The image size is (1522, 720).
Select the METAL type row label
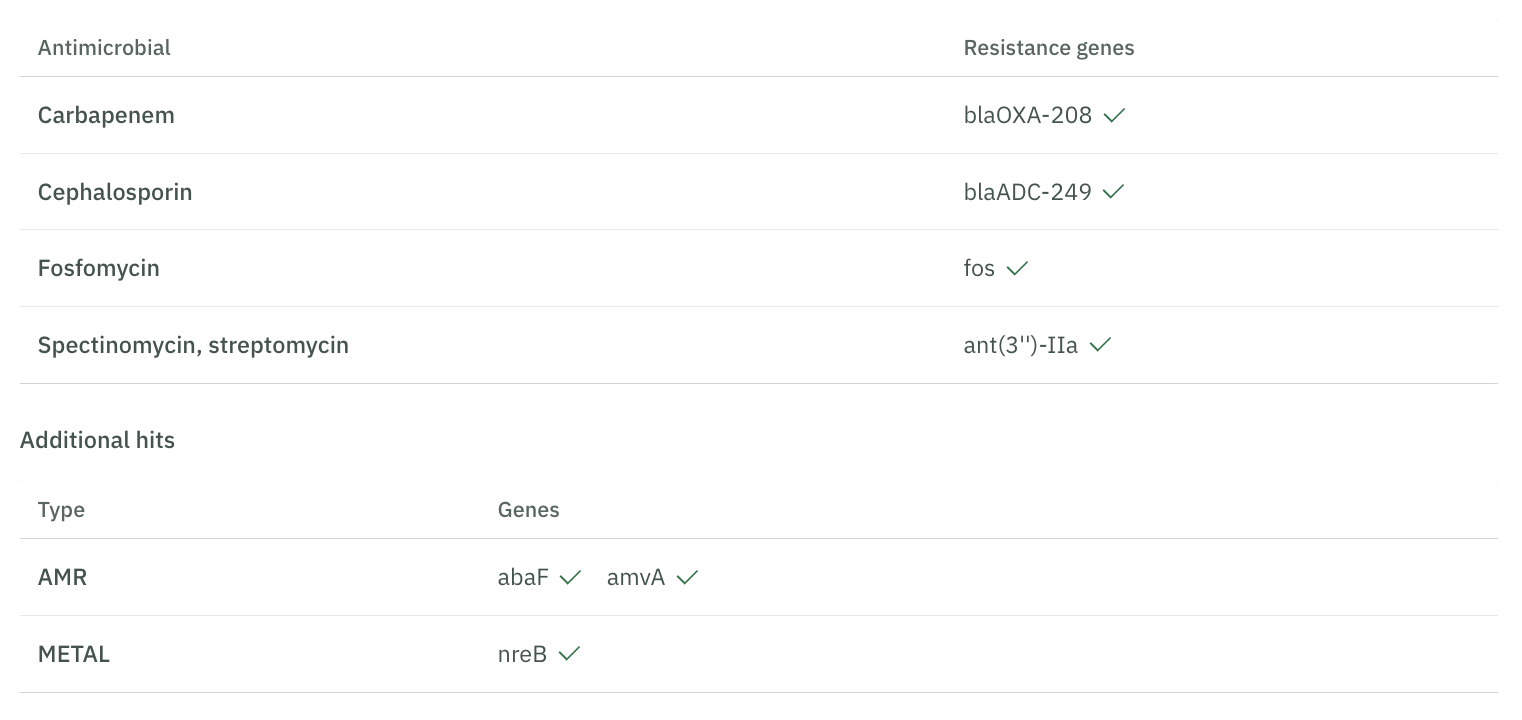[74, 654]
